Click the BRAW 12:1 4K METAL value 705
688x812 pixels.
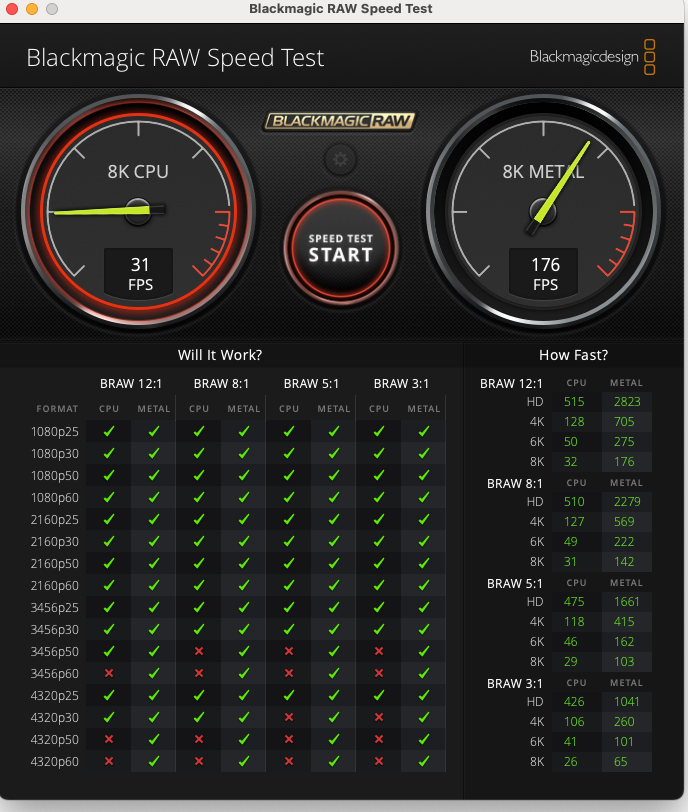pyautogui.click(x=624, y=422)
